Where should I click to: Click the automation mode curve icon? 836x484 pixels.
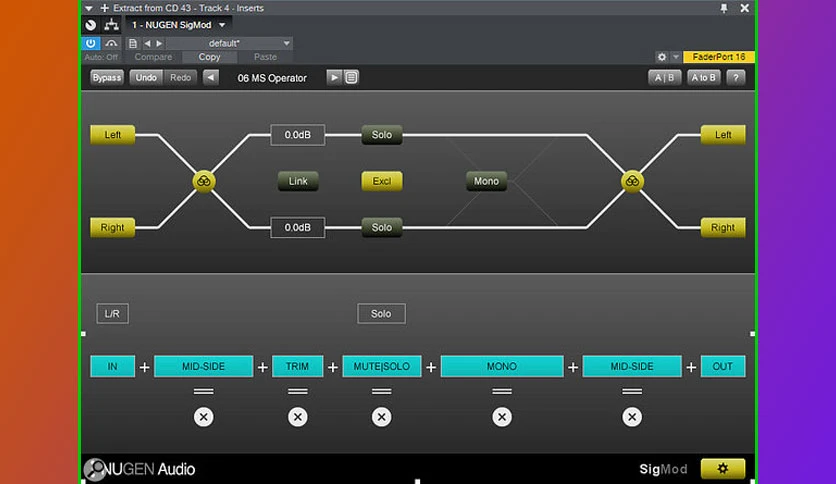[x=111, y=43]
